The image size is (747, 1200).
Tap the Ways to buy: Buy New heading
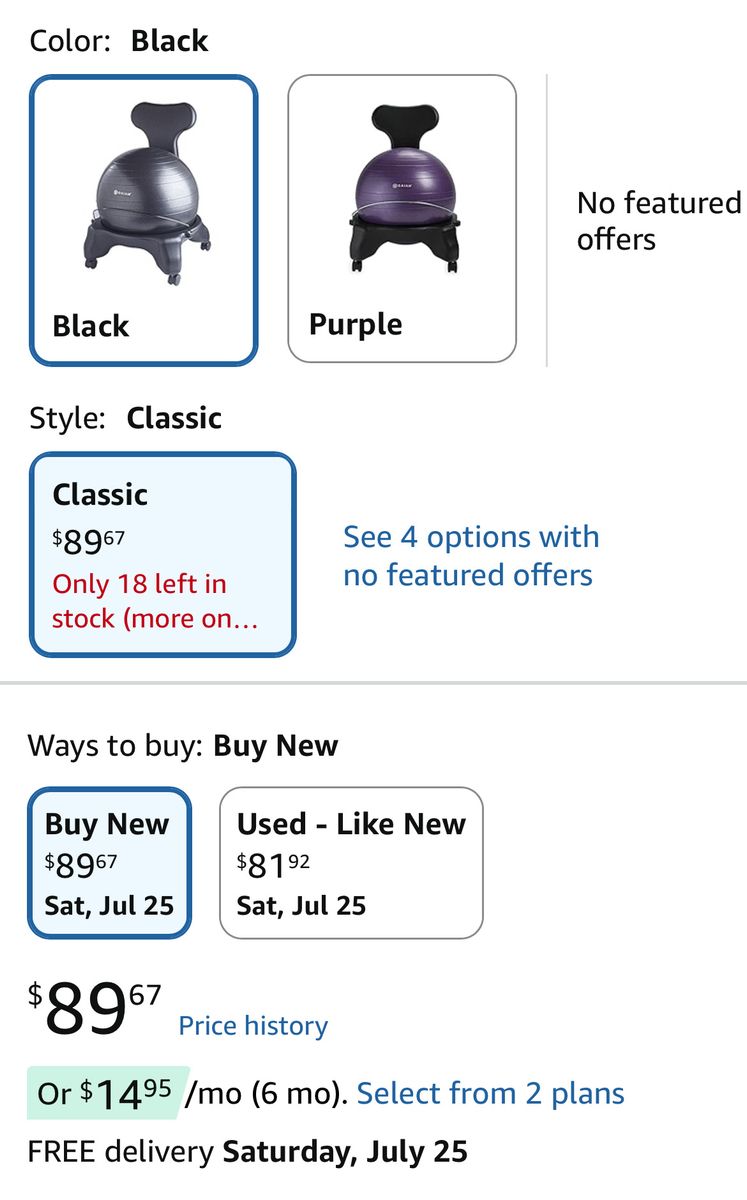[183, 746]
